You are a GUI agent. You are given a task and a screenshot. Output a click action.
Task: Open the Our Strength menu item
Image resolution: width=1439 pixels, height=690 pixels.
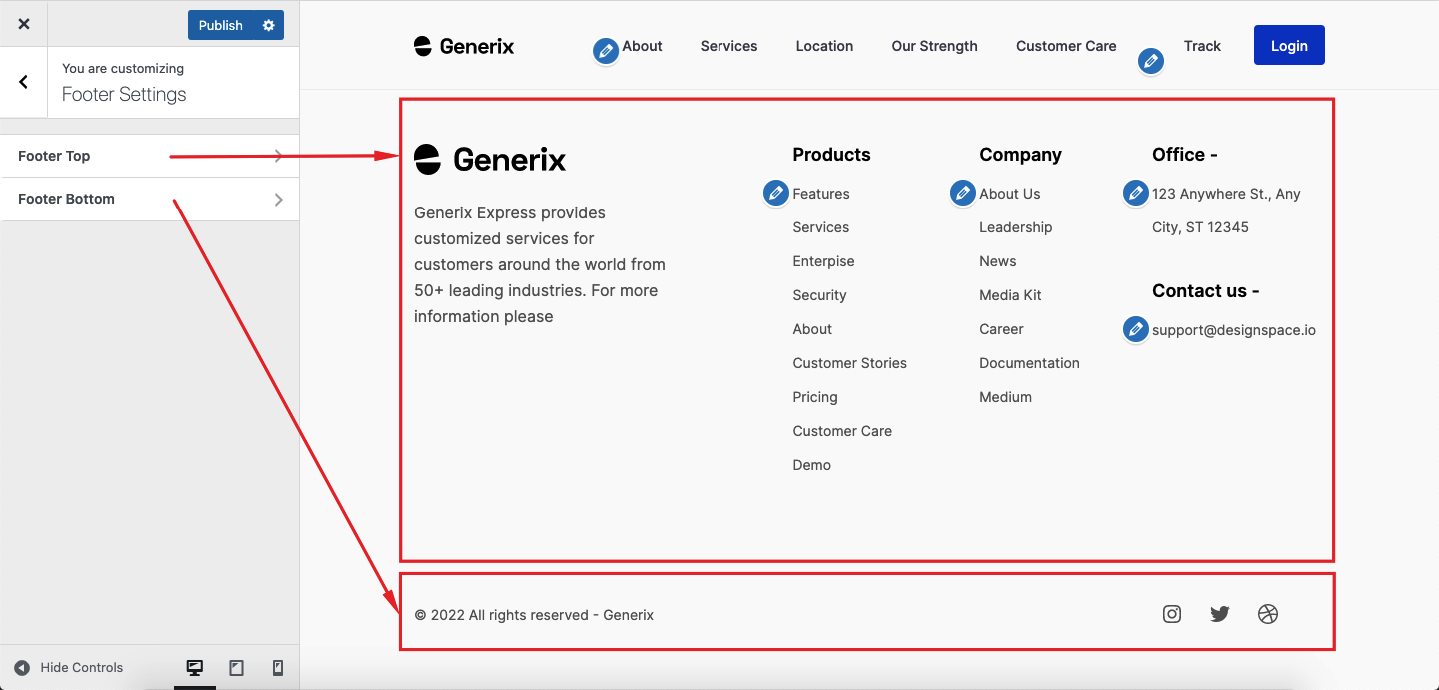pyautogui.click(x=934, y=46)
